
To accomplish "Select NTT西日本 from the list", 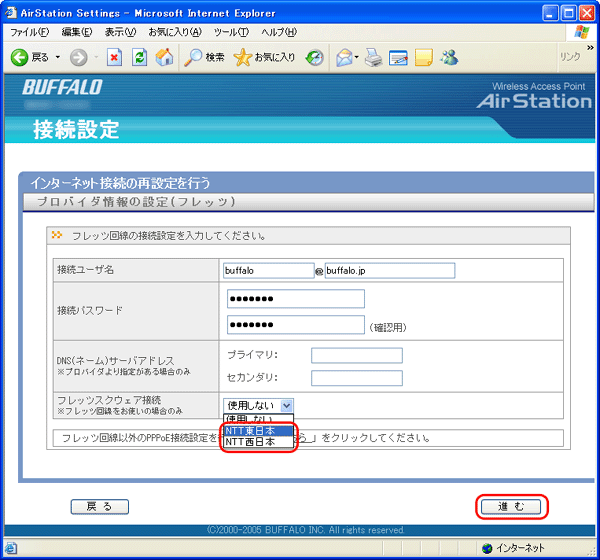I will click(258, 442).
